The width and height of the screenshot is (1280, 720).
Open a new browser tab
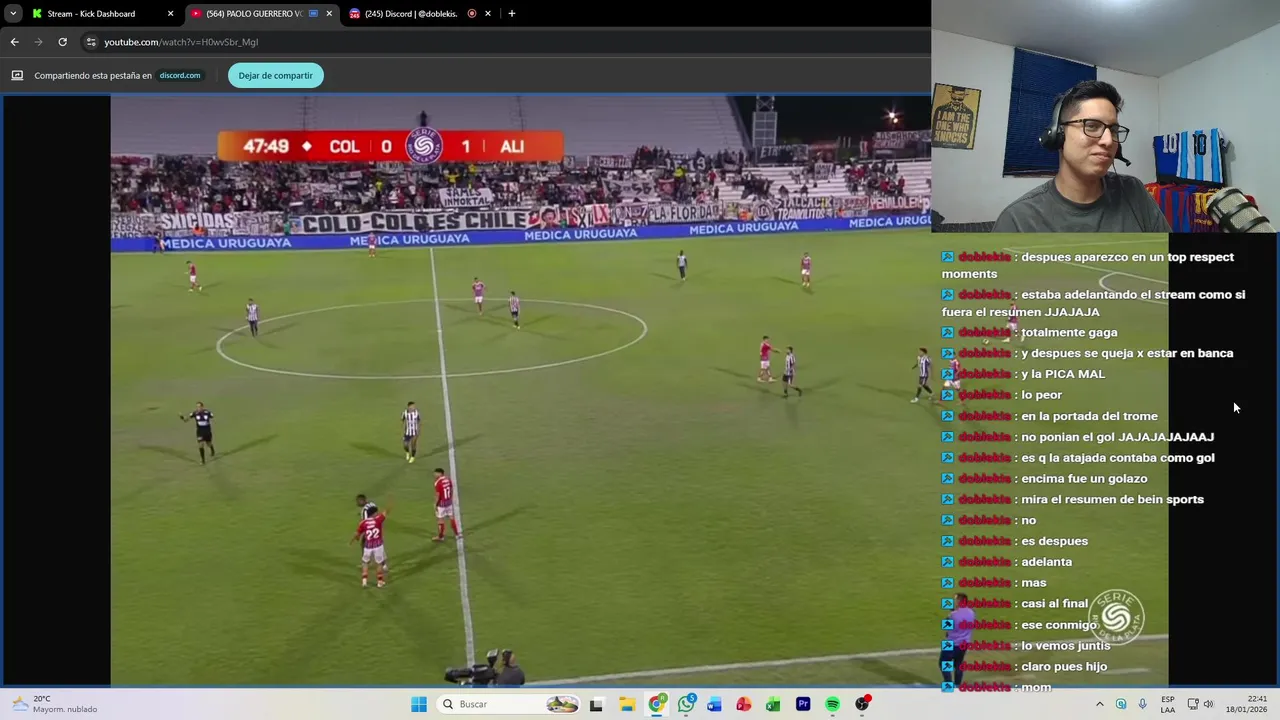[512, 14]
